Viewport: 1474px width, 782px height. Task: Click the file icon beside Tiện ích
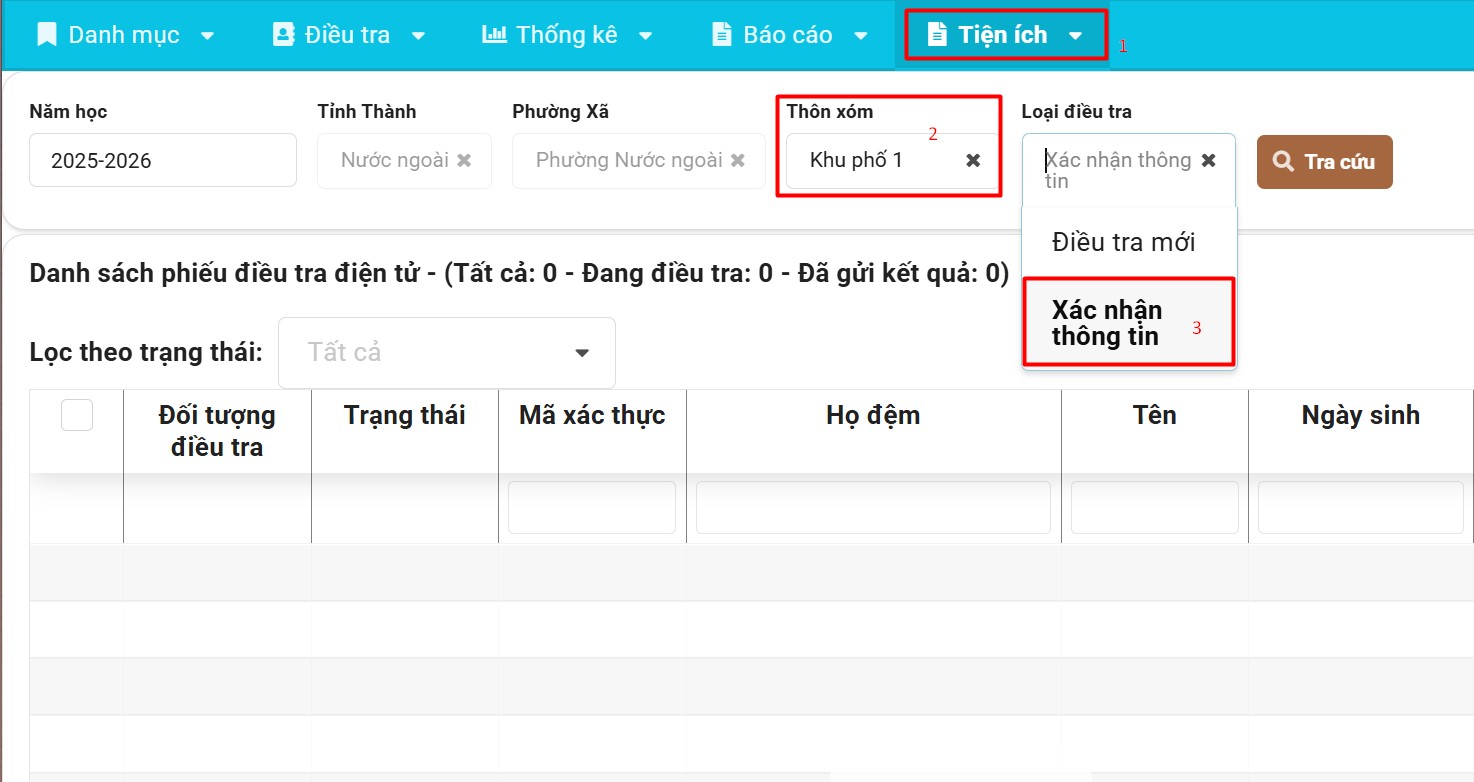click(937, 35)
